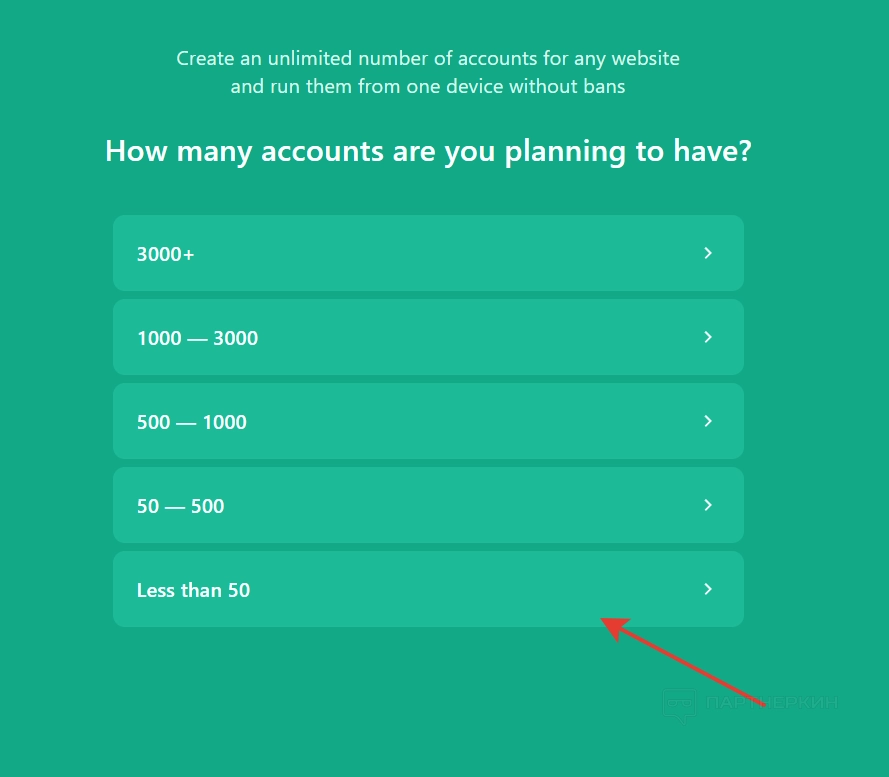Choose the 1000 — 3000 accounts option
The height and width of the screenshot is (777, 889).
click(428, 337)
